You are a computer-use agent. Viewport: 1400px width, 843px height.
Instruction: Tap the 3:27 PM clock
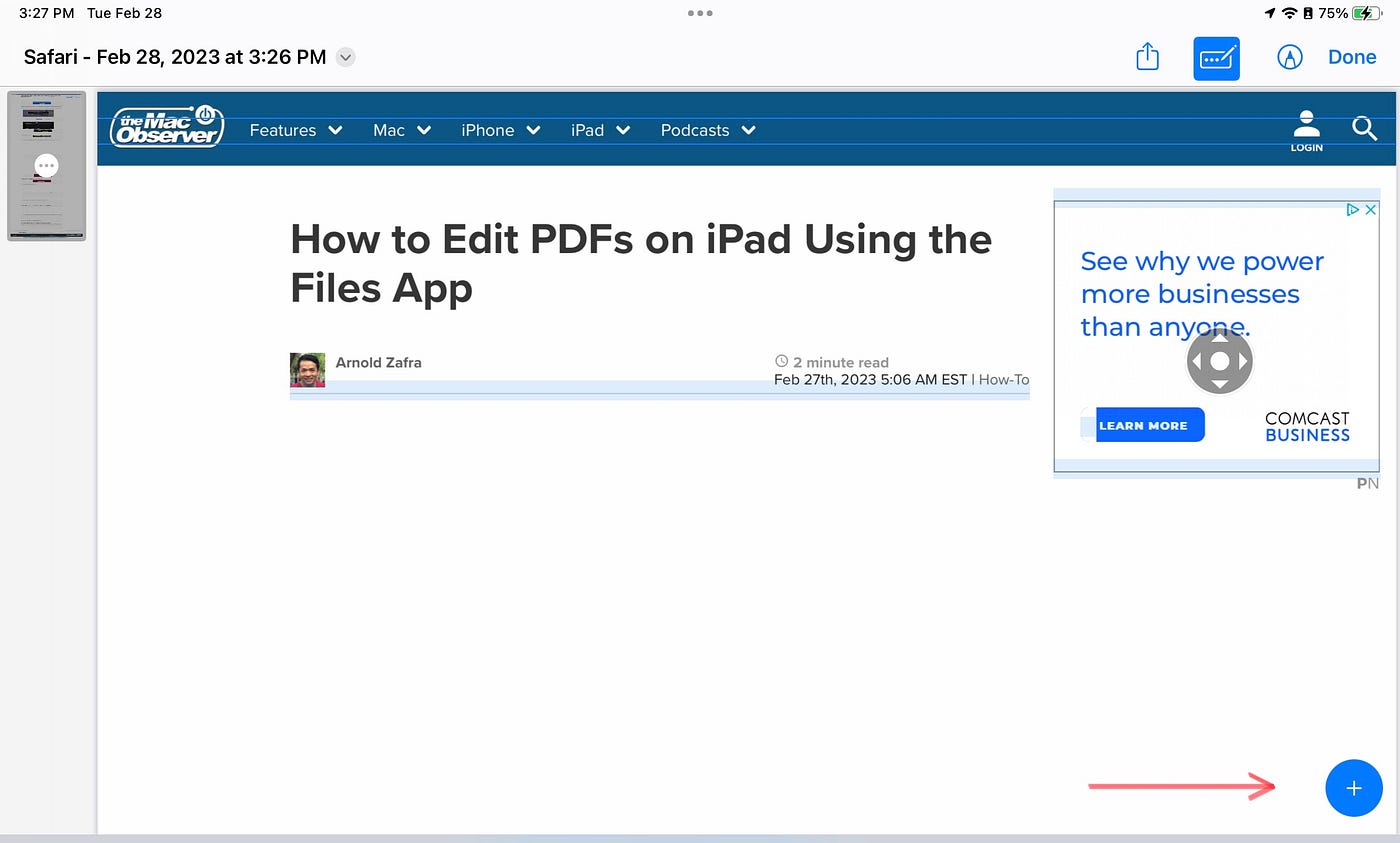tap(47, 13)
